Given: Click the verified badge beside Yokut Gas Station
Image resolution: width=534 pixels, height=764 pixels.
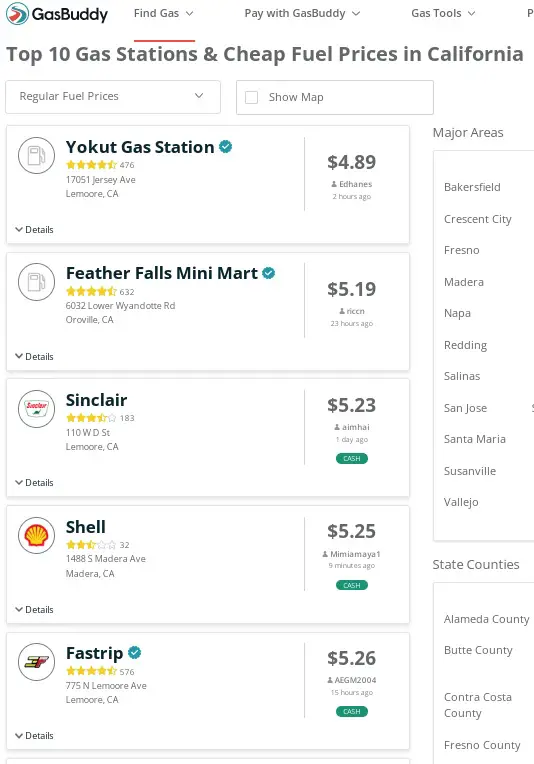Looking at the screenshot, I should [226, 147].
